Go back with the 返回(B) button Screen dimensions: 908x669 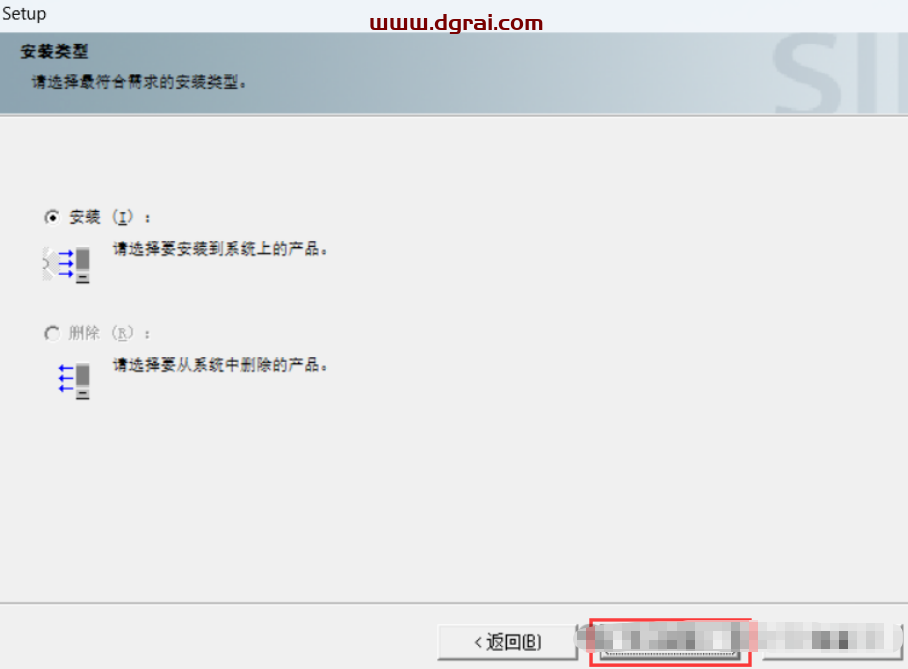pyautogui.click(x=507, y=642)
